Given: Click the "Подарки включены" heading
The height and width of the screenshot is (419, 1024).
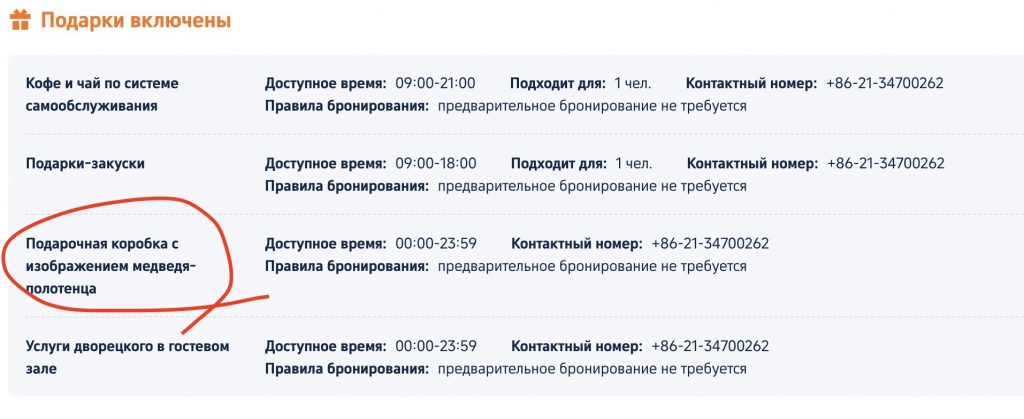Looking at the screenshot, I should [136, 21].
